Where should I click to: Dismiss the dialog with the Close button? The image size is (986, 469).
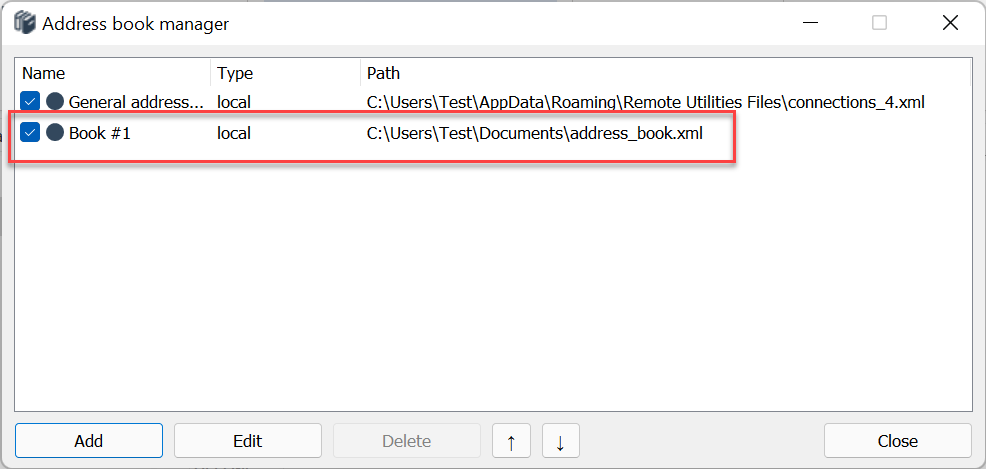point(897,441)
